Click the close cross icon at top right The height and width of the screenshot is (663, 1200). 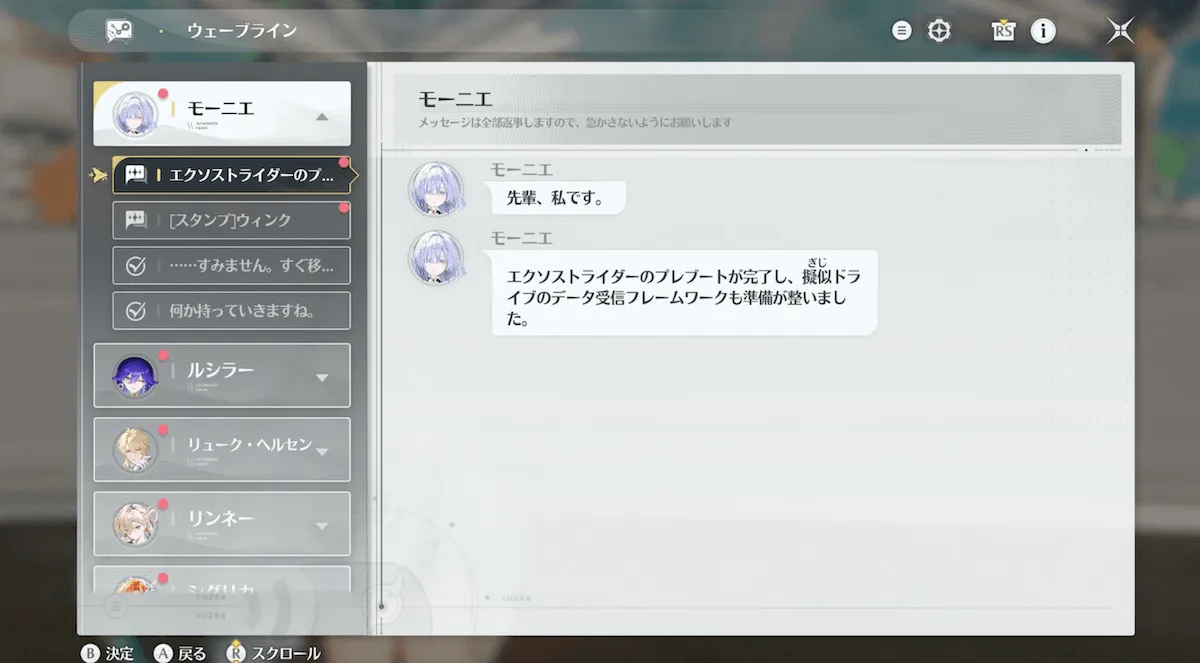[1120, 30]
